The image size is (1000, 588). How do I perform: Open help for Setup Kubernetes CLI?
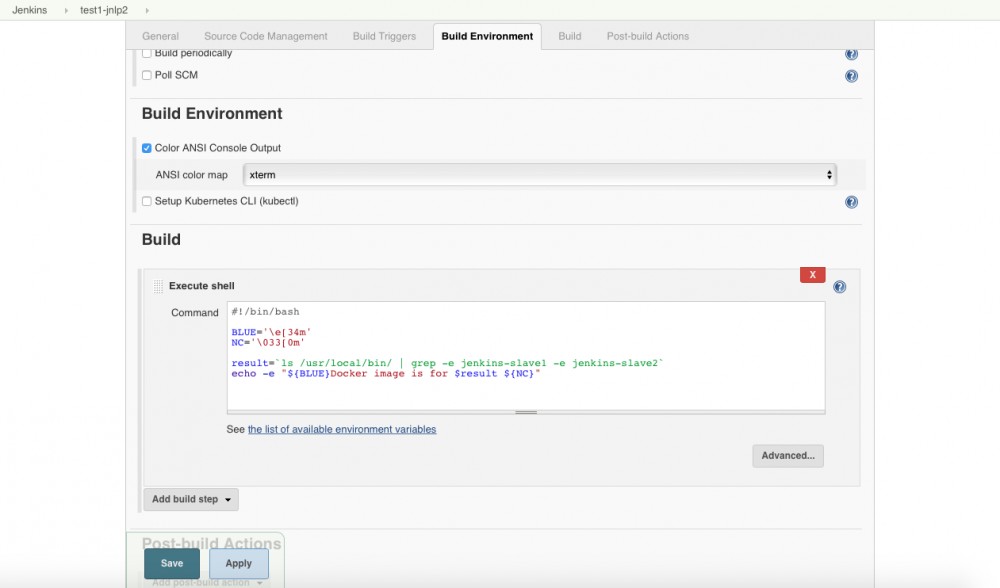851,202
